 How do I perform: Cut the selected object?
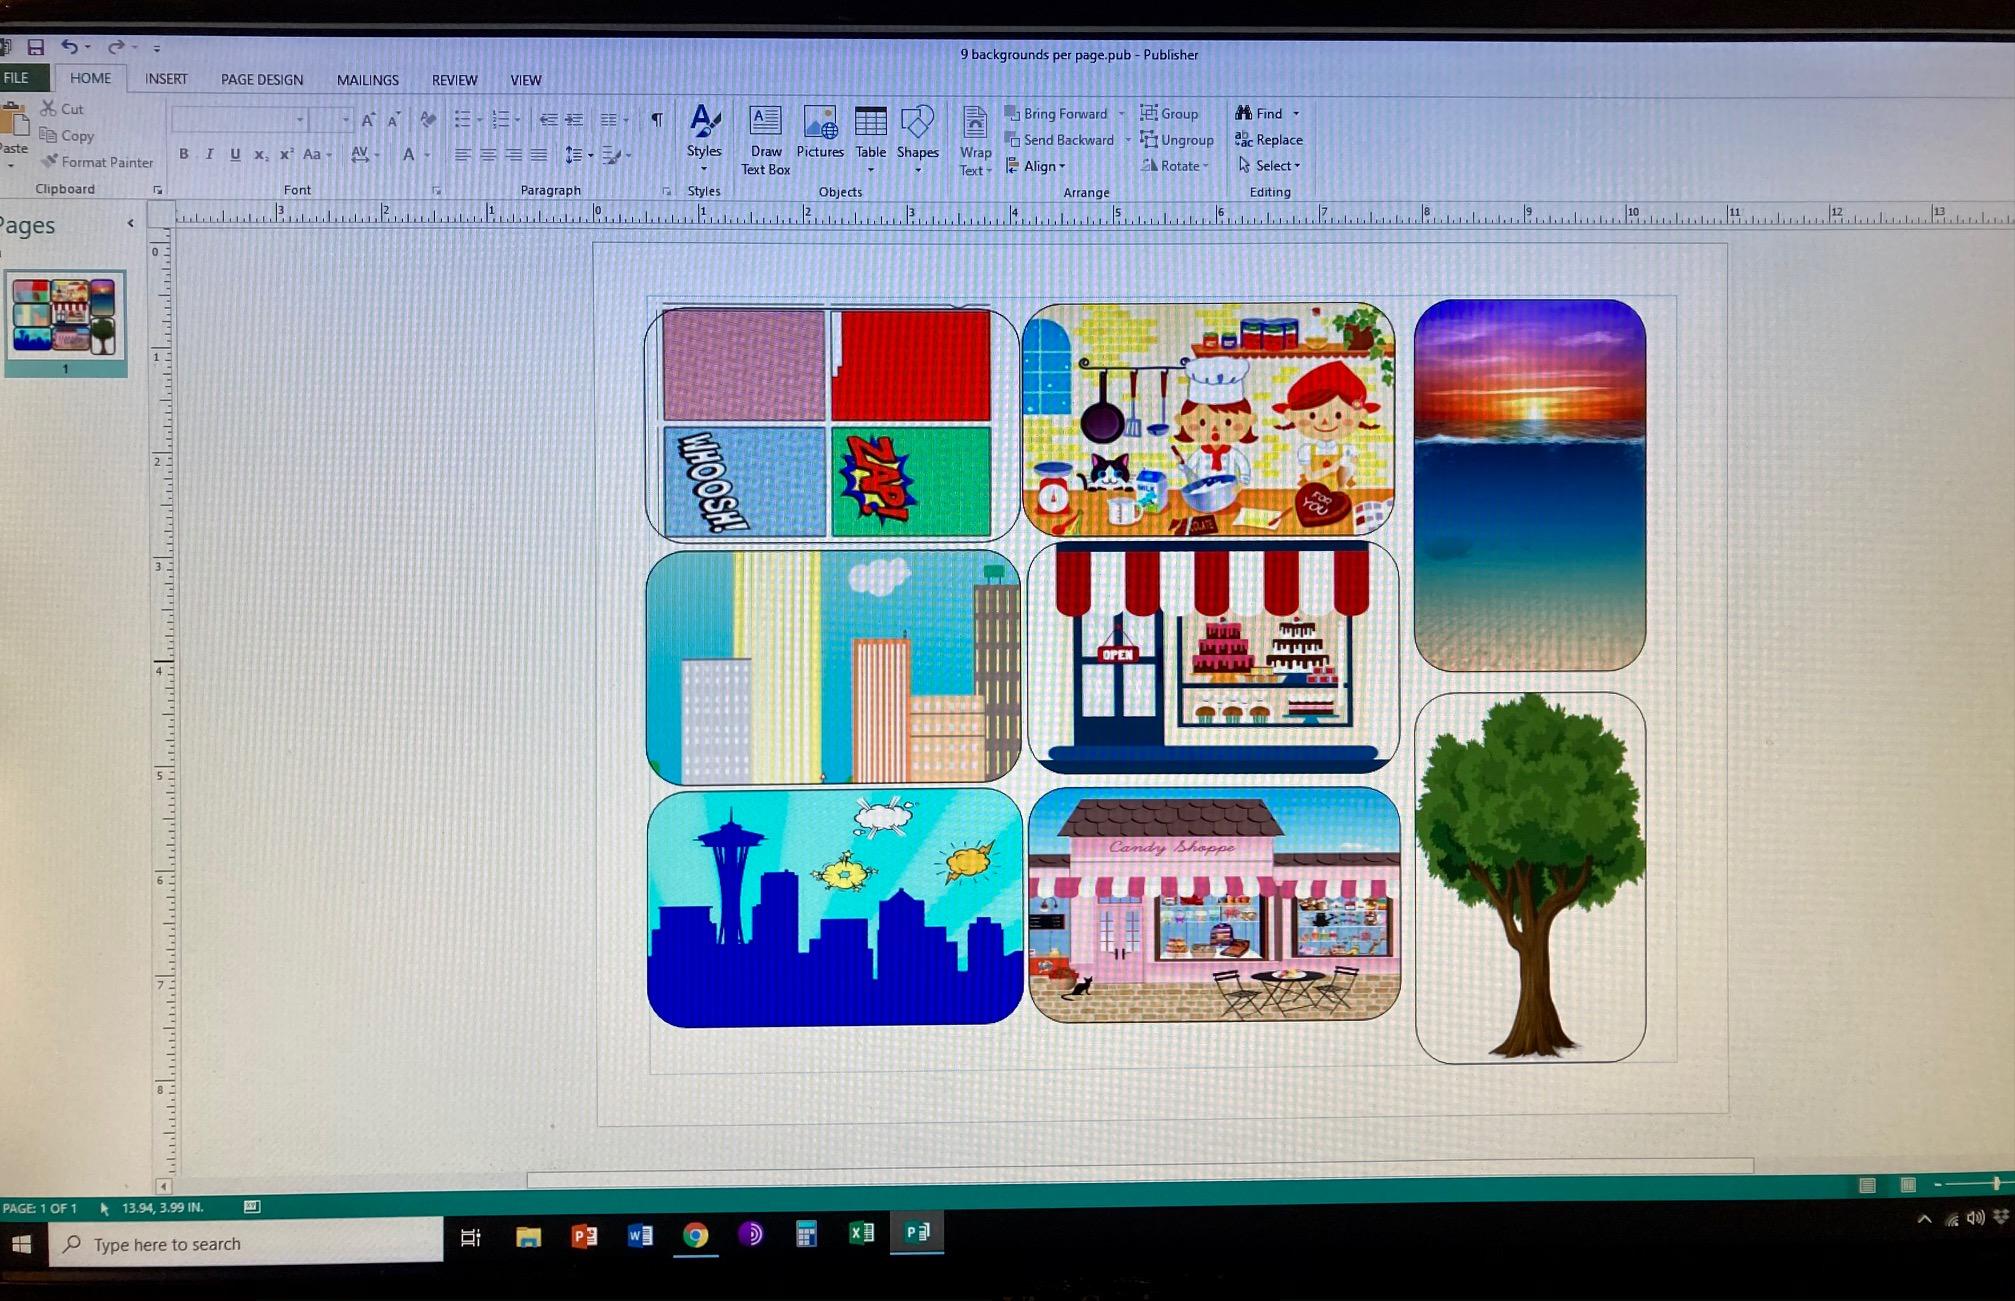click(x=62, y=108)
